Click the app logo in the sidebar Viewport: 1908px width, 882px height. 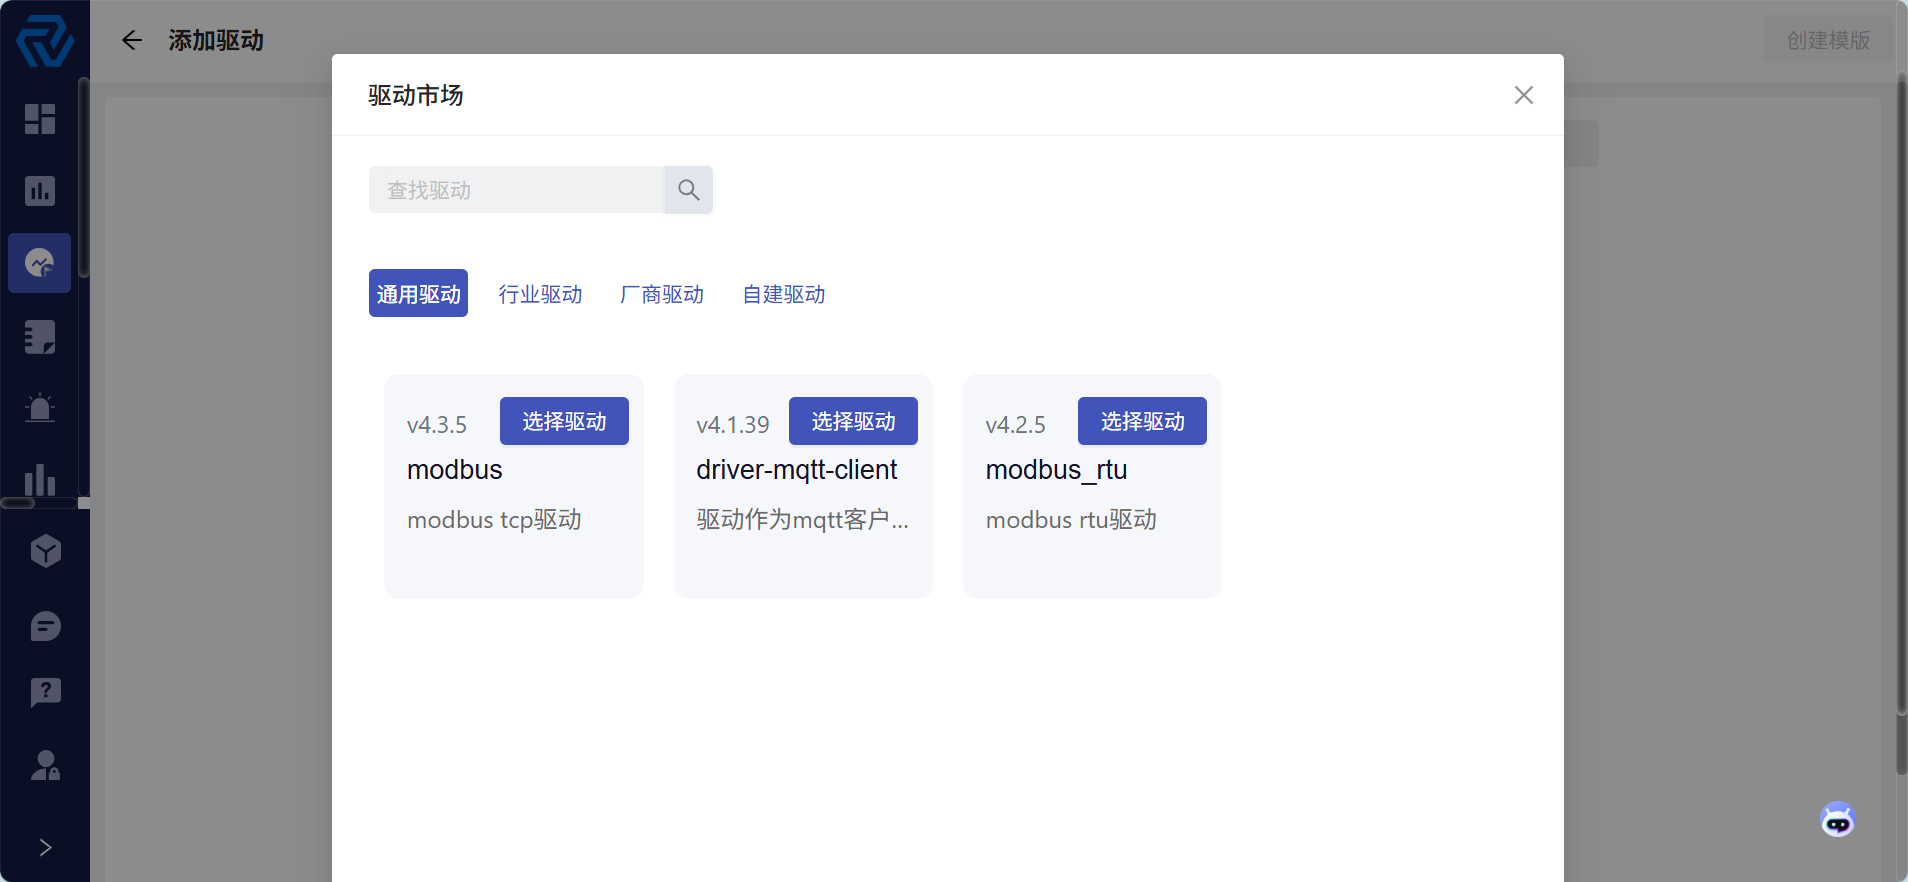coord(45,41)
